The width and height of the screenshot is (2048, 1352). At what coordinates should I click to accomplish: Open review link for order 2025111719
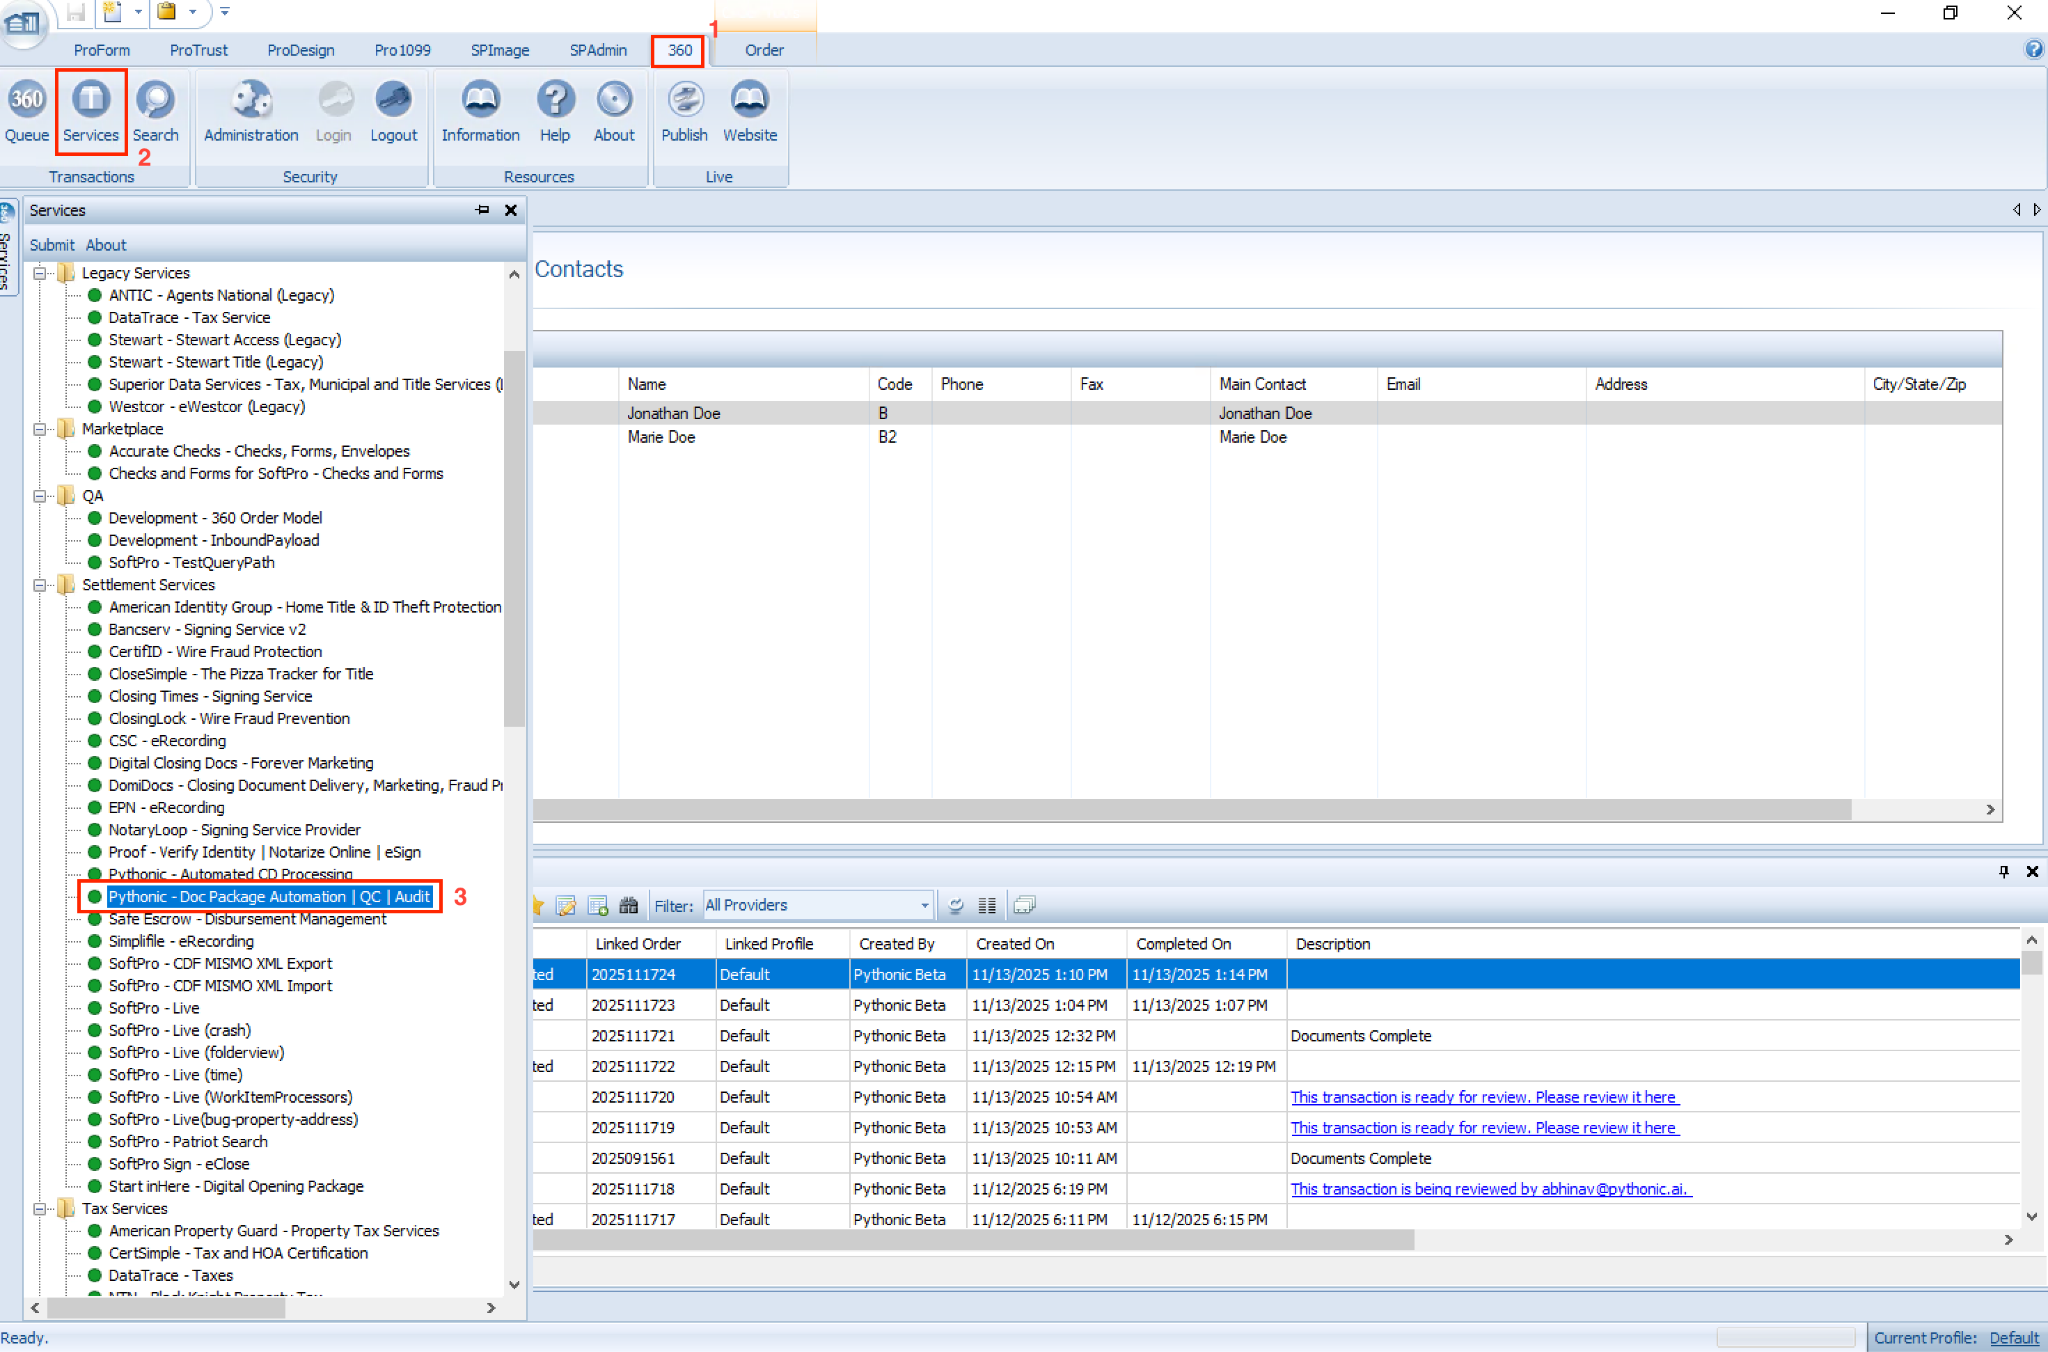tap(1484, 1128)
